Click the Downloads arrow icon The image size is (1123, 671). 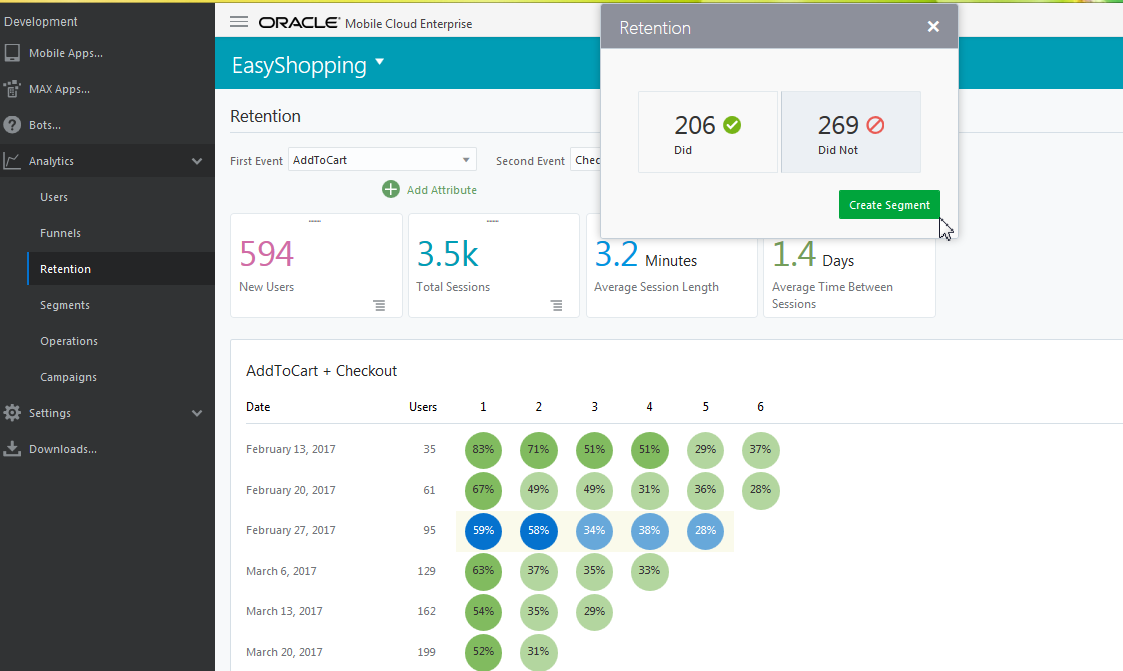coord(12,448)
